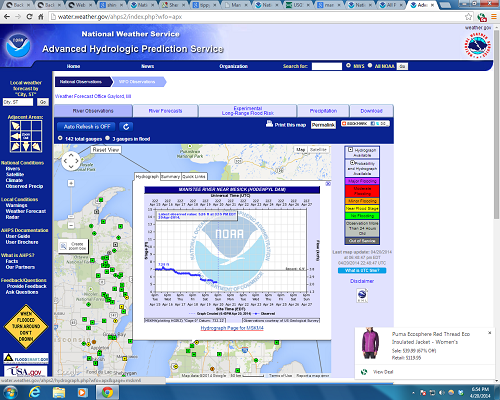Select the NWS search radio button

point(348,65)
